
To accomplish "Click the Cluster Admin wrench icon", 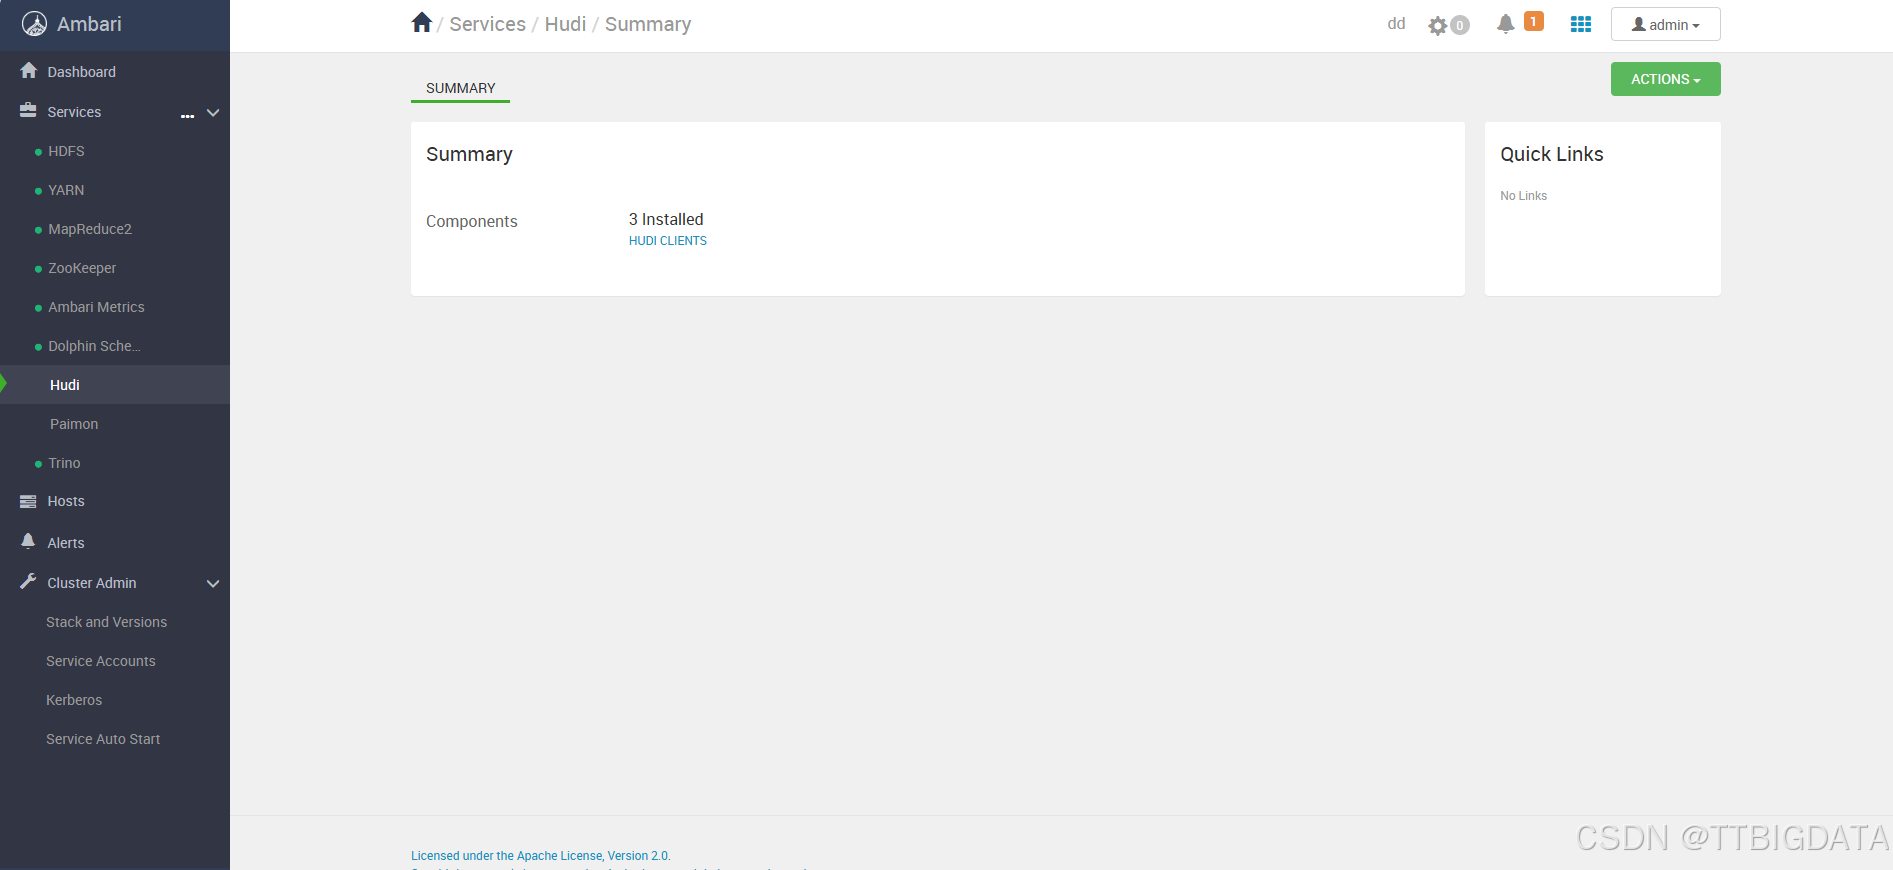I will click(x=28, y=581).
